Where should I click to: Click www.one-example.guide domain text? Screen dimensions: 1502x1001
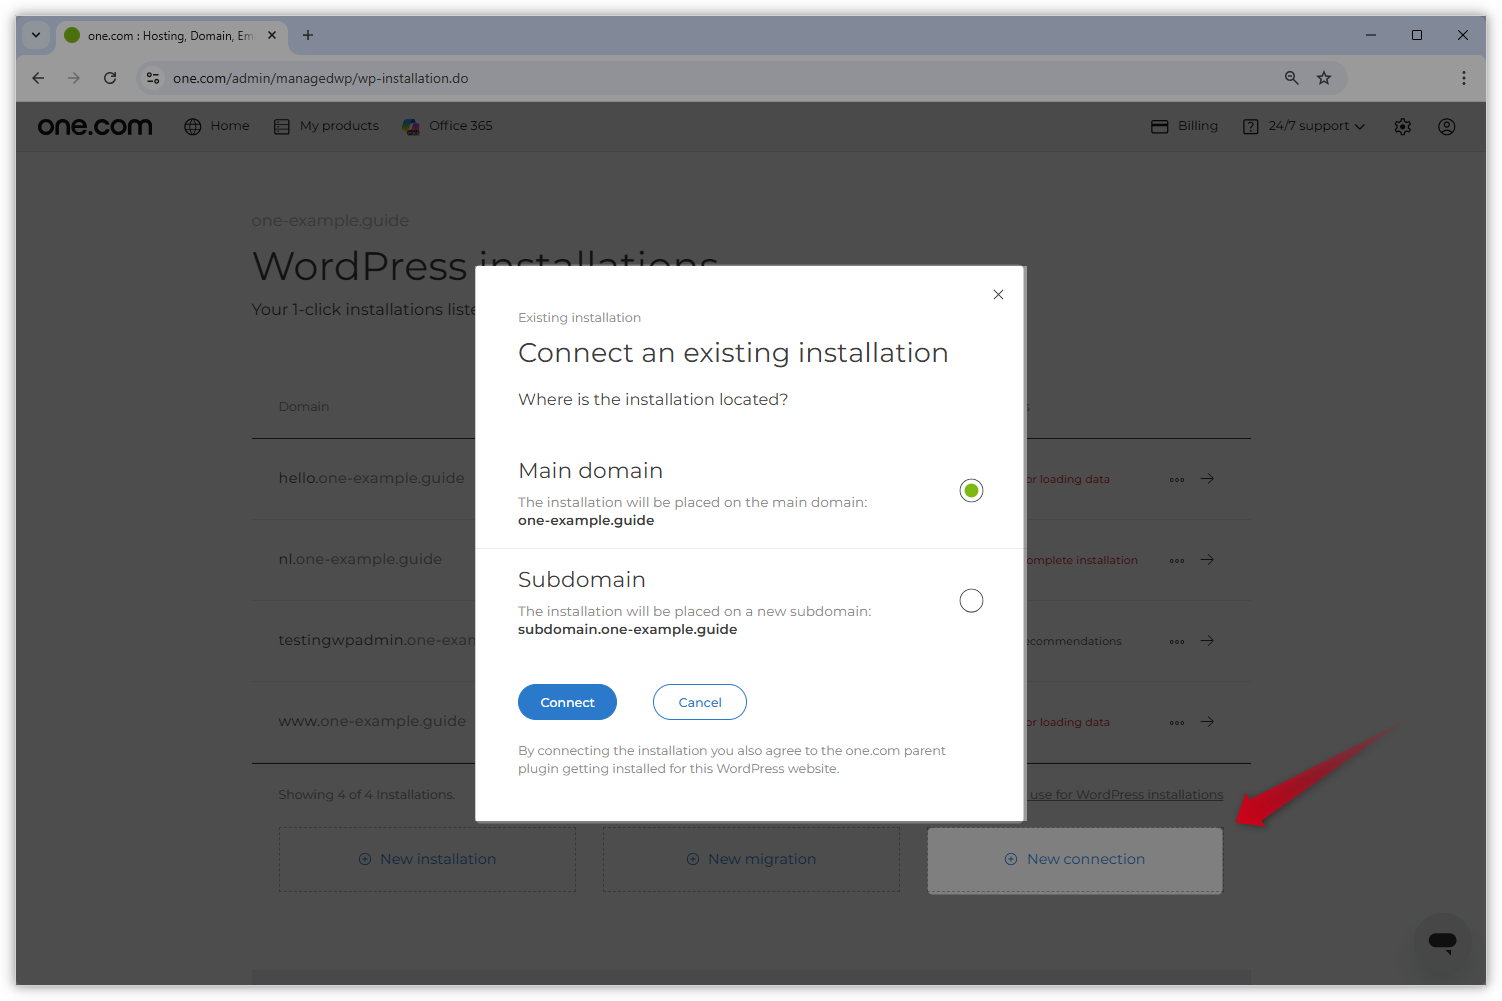point(372,721)
